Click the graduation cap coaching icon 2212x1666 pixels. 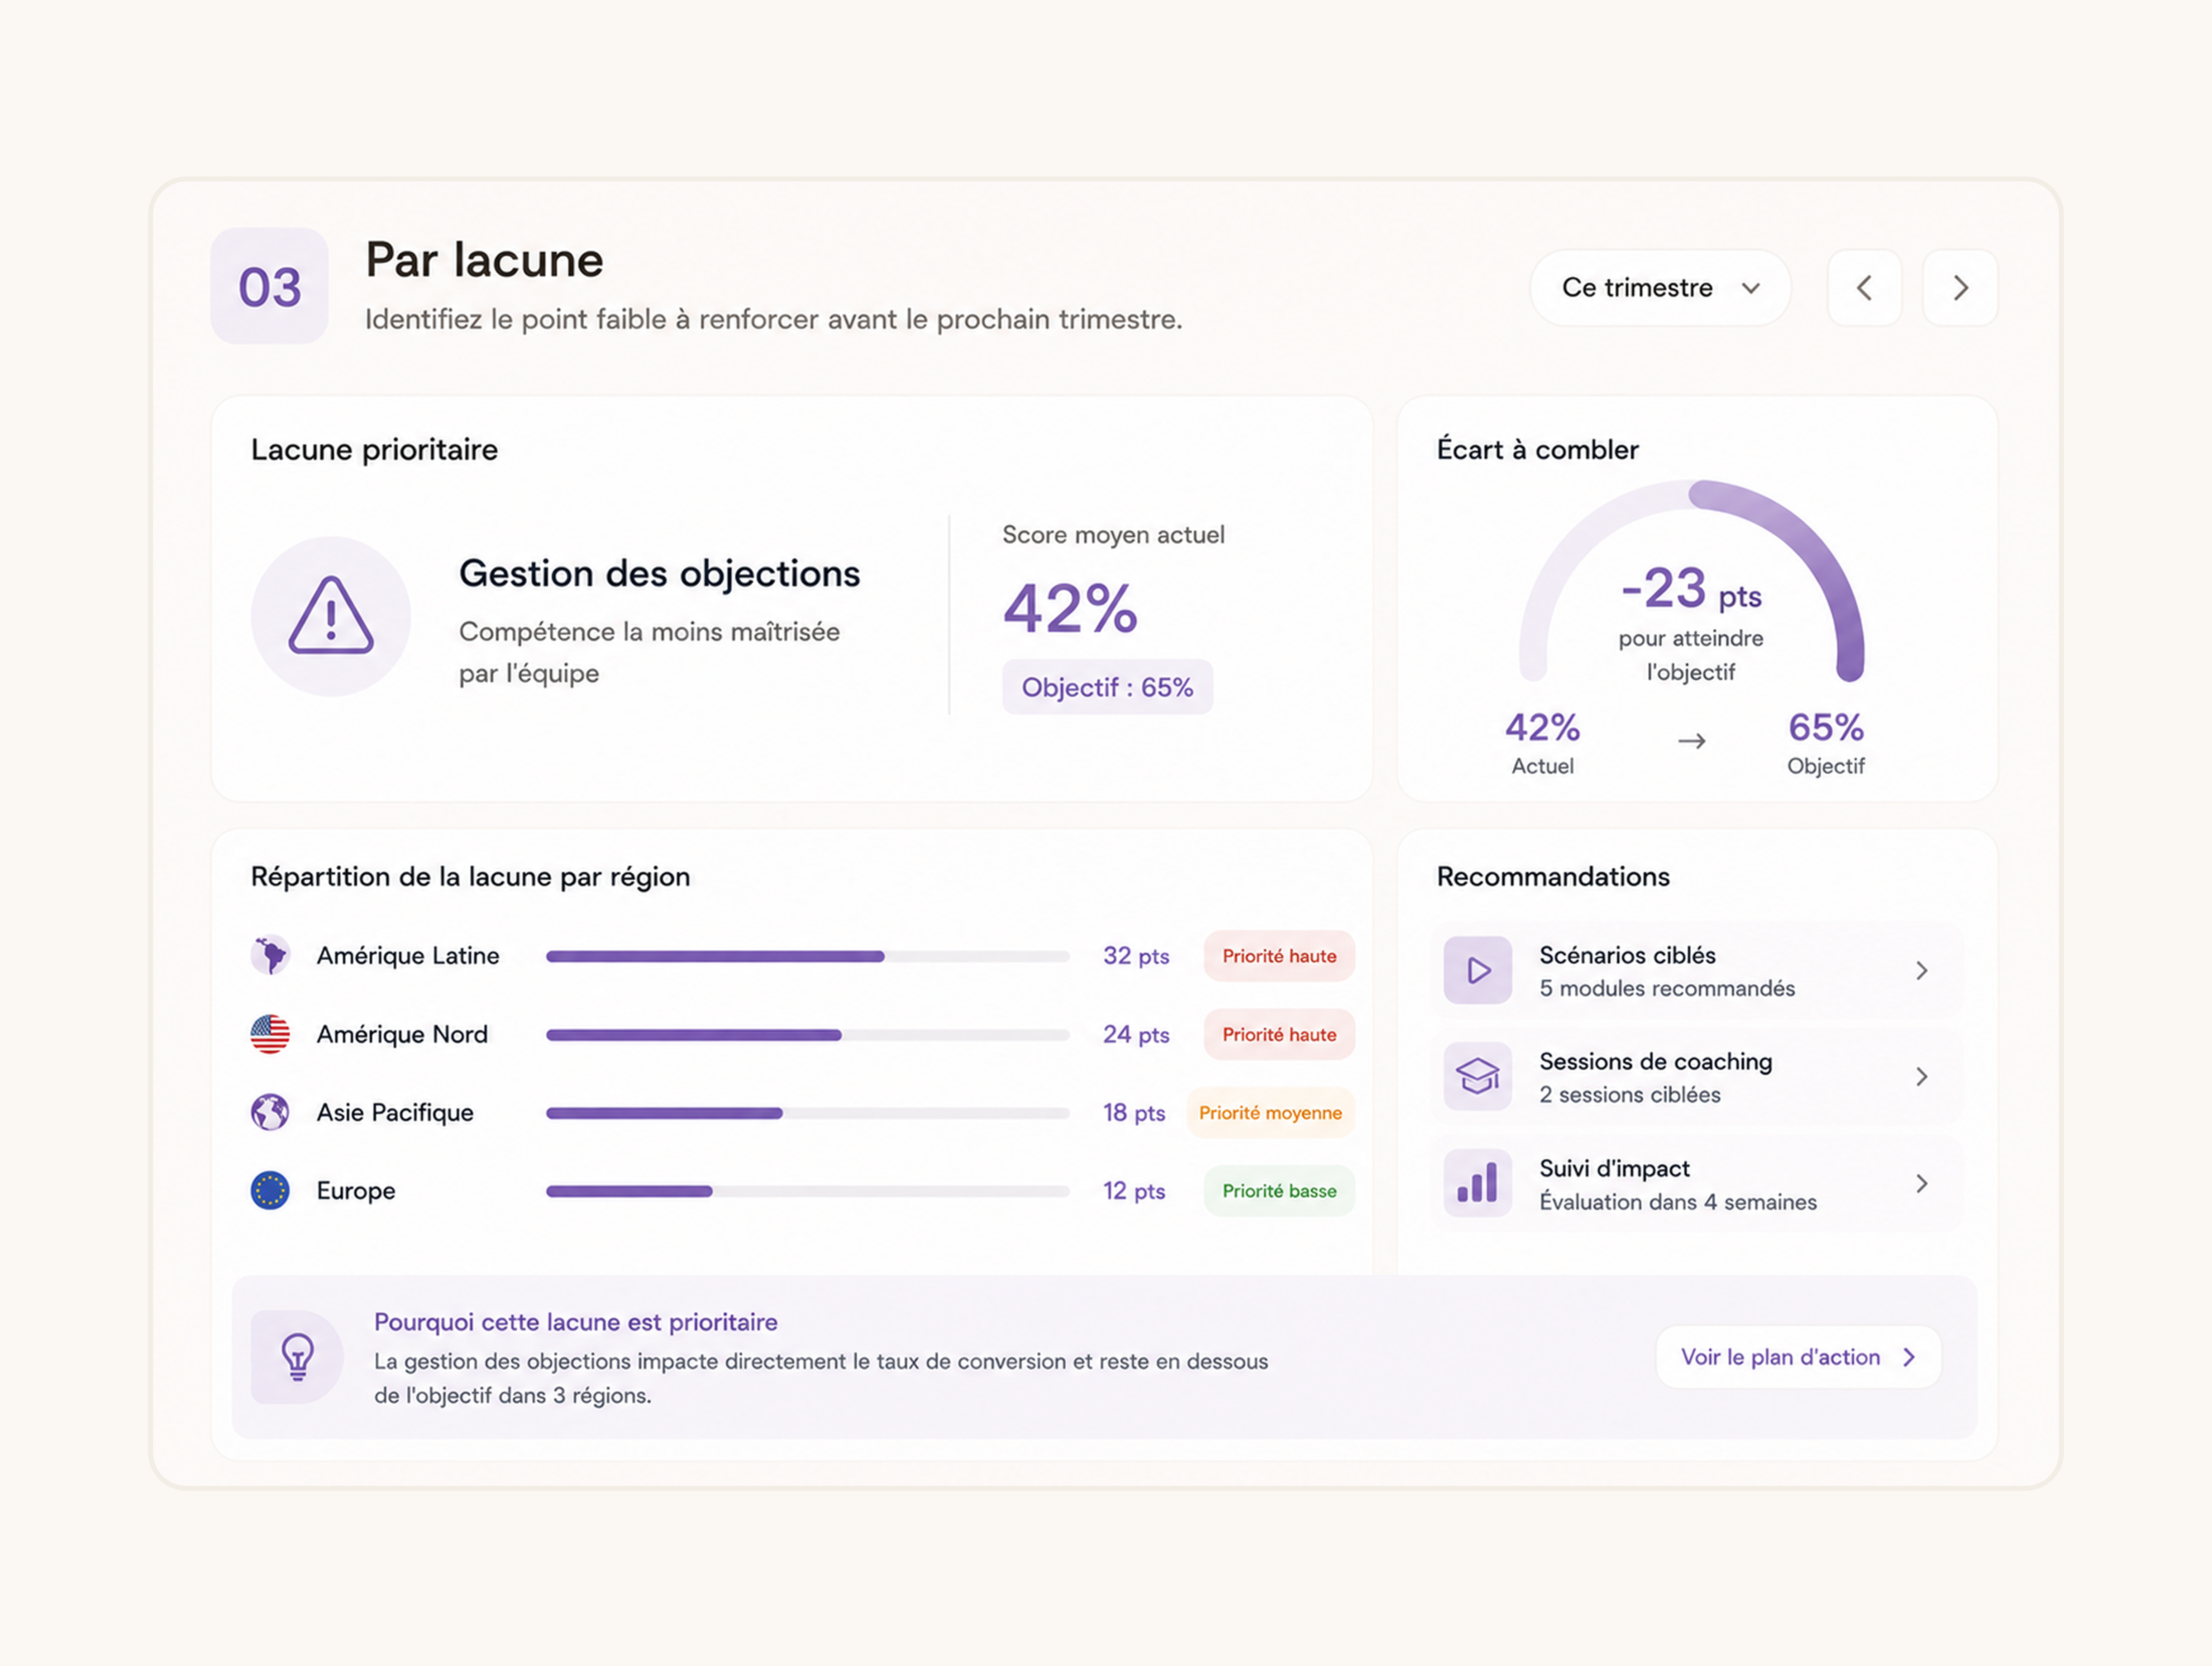[1478, 1077]
